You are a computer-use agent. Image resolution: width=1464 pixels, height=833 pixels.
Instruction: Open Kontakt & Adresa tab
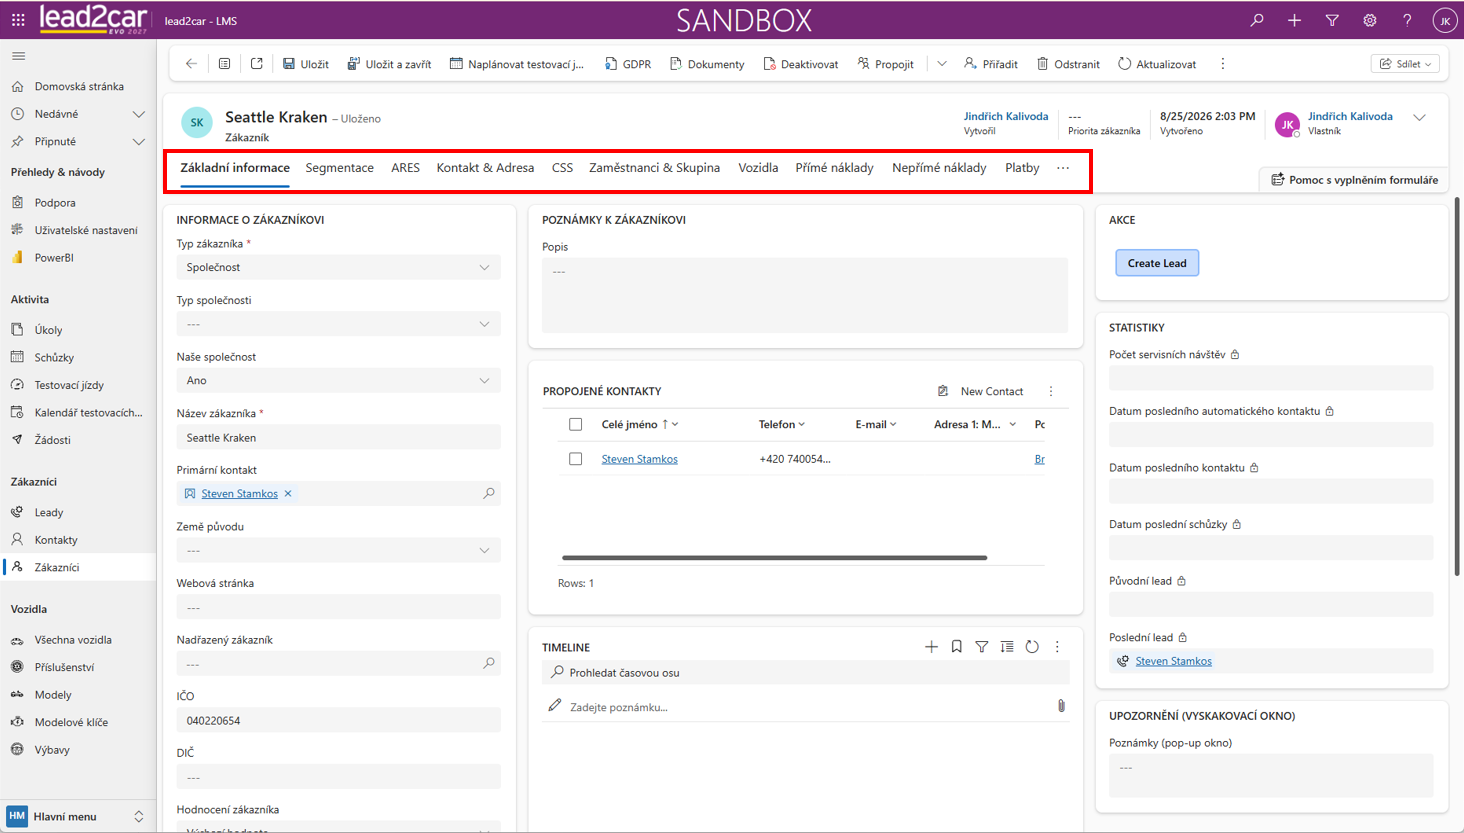pyautogui.click(x=485, y=168)
